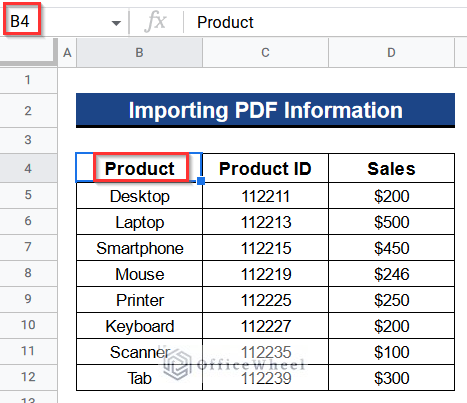This screenshot has height=403, width=467.
Task: Select the cell containing 112219
Action: 265,274
